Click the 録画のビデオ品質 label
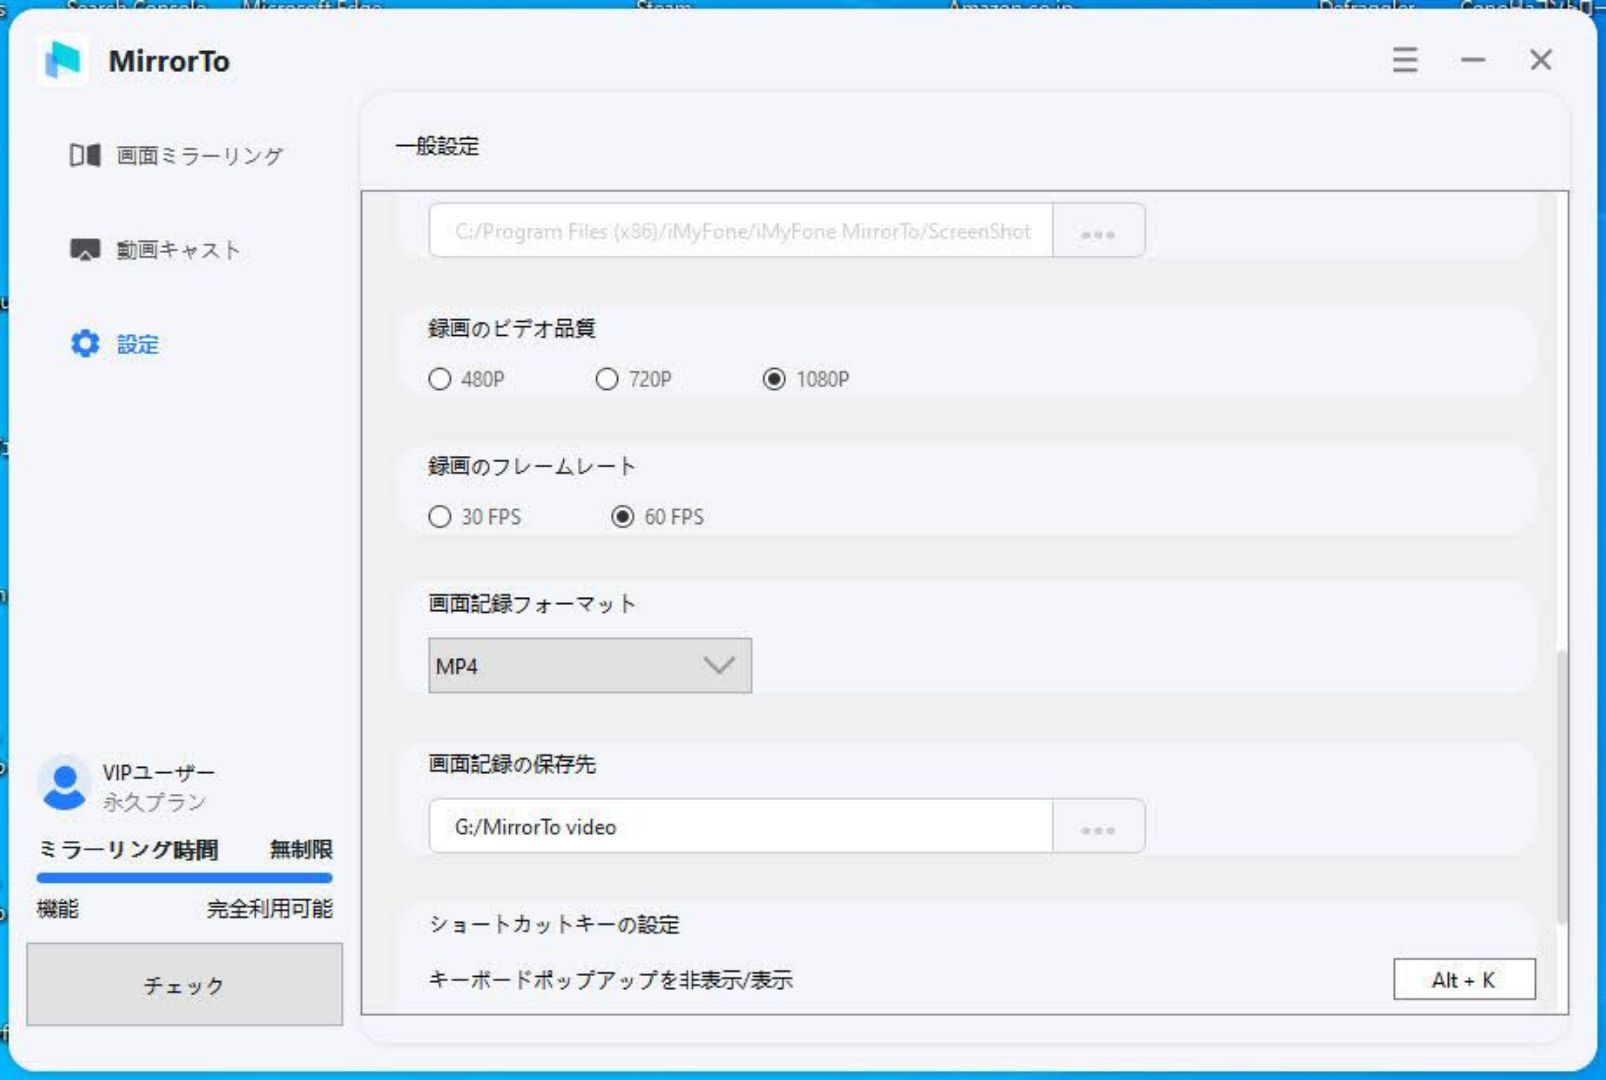The width and height of the screenshot is (1606, 1080). pyautogui.click(x=512, y=329)
